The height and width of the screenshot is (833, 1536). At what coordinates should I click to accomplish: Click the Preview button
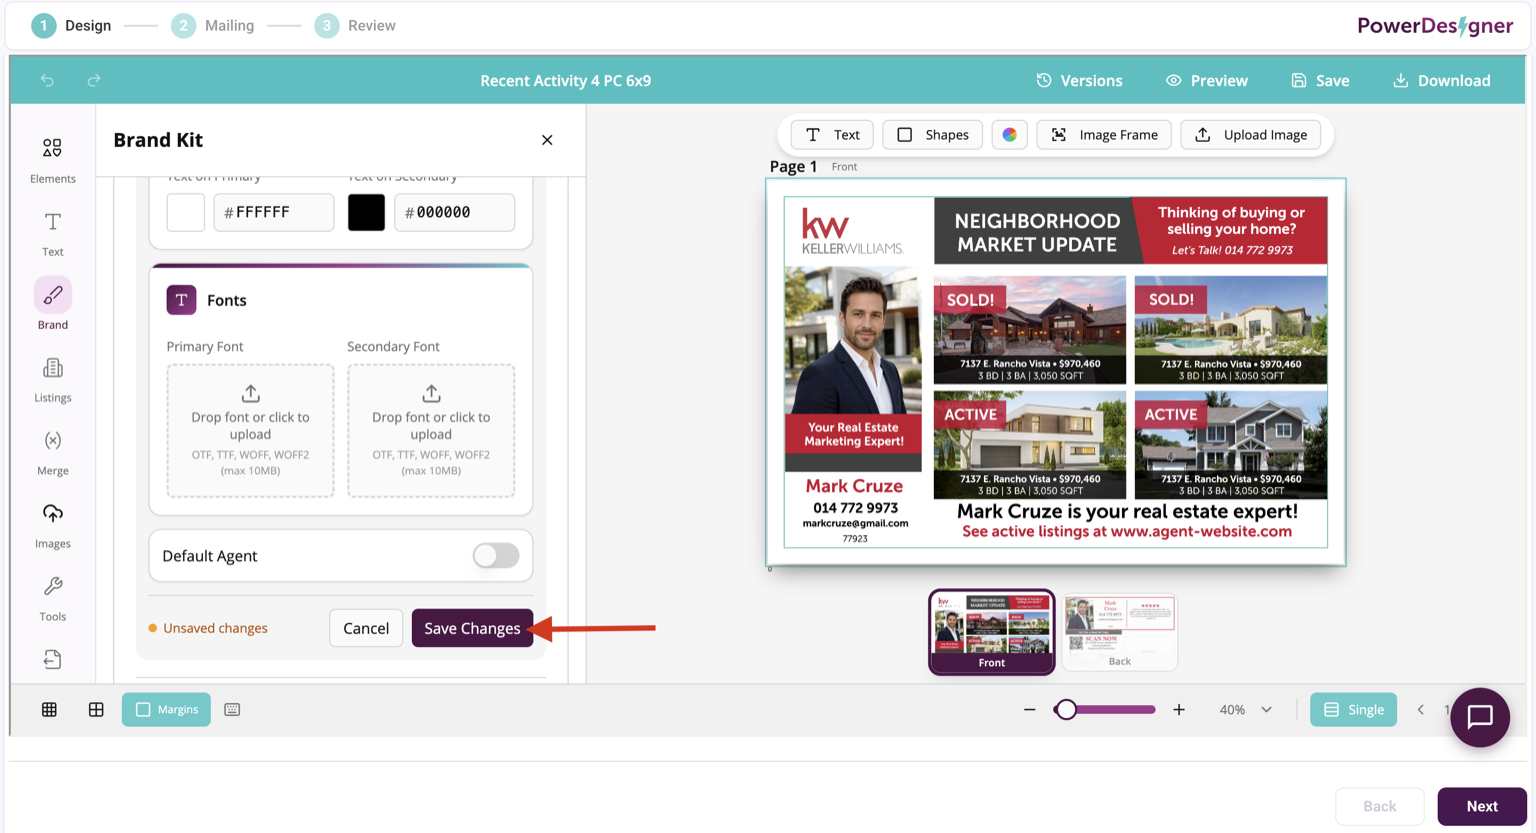[1207, 80]
